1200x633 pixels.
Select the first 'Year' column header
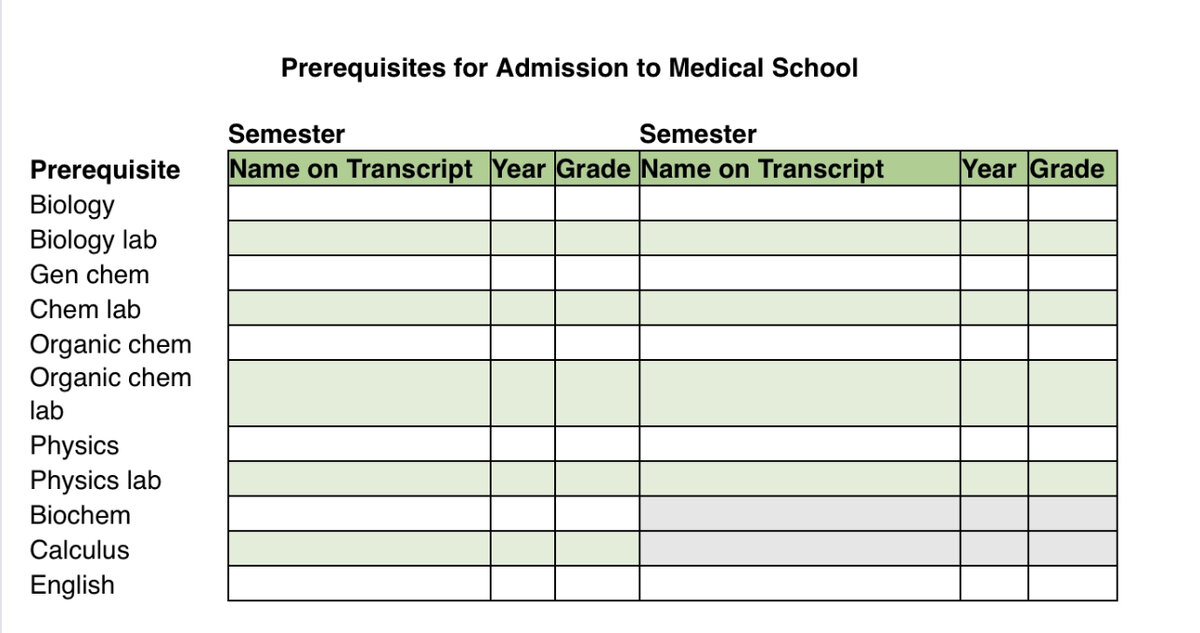tap(519, 169)
